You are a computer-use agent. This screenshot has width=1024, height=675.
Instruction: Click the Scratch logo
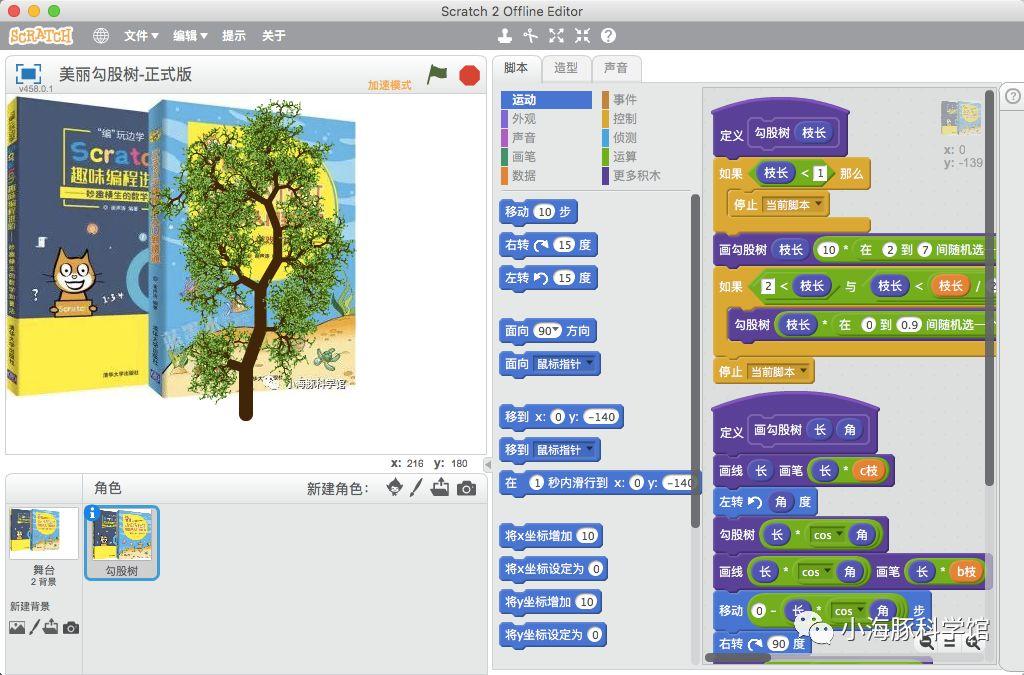click(x=40, y=35)
